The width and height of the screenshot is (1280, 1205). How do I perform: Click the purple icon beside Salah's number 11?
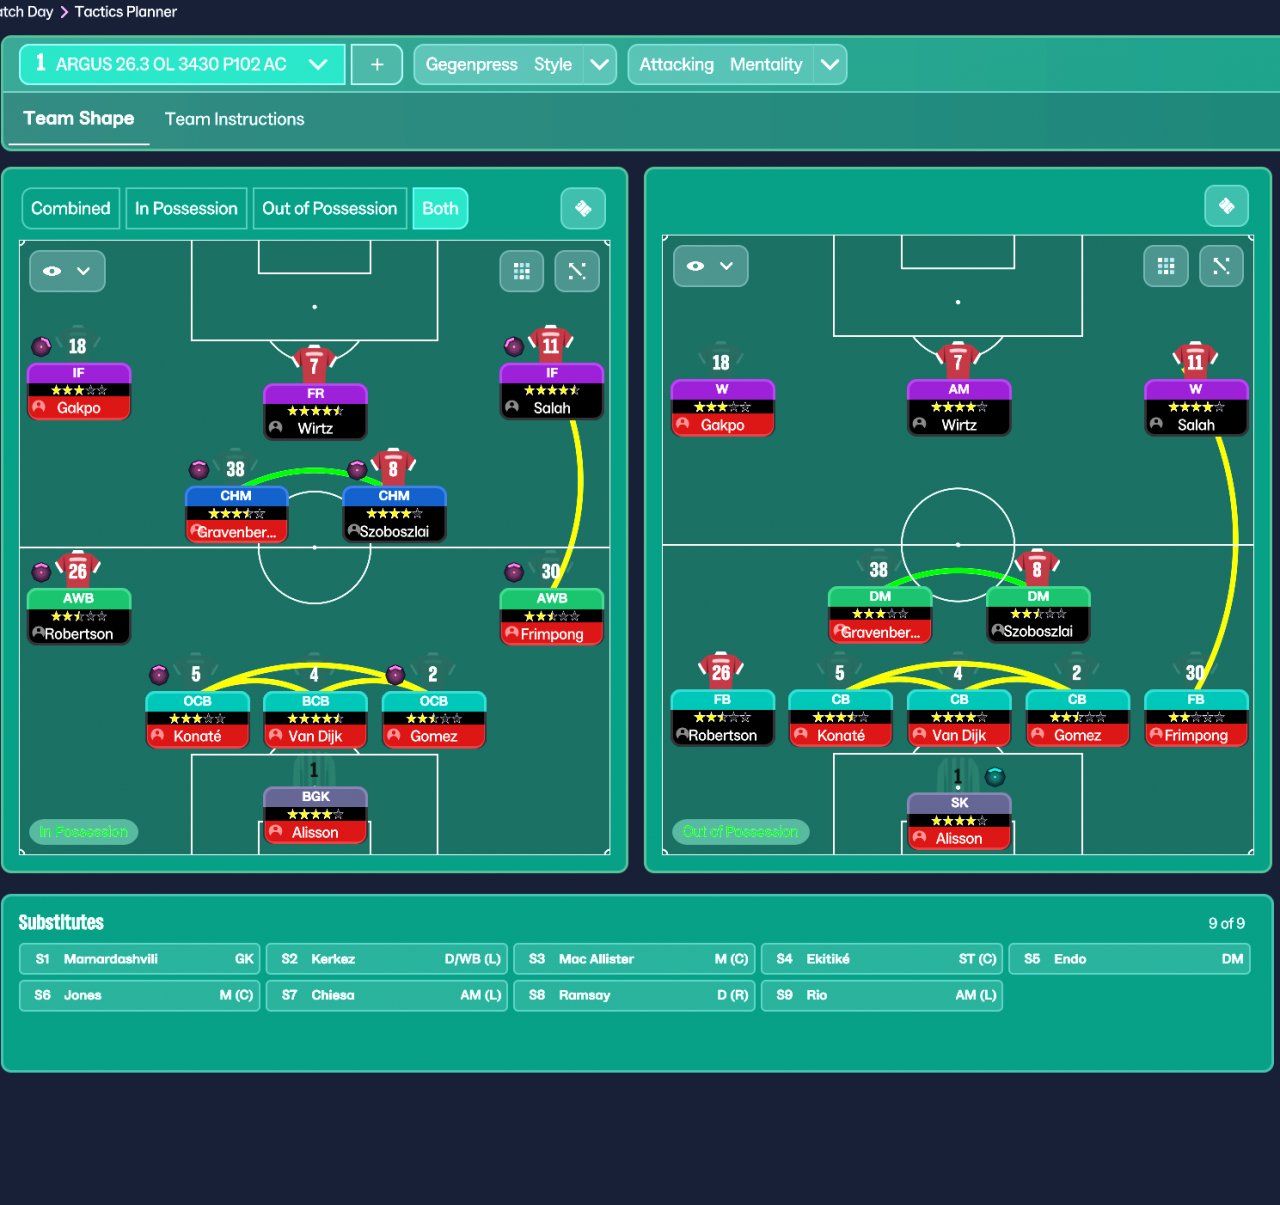514,347
